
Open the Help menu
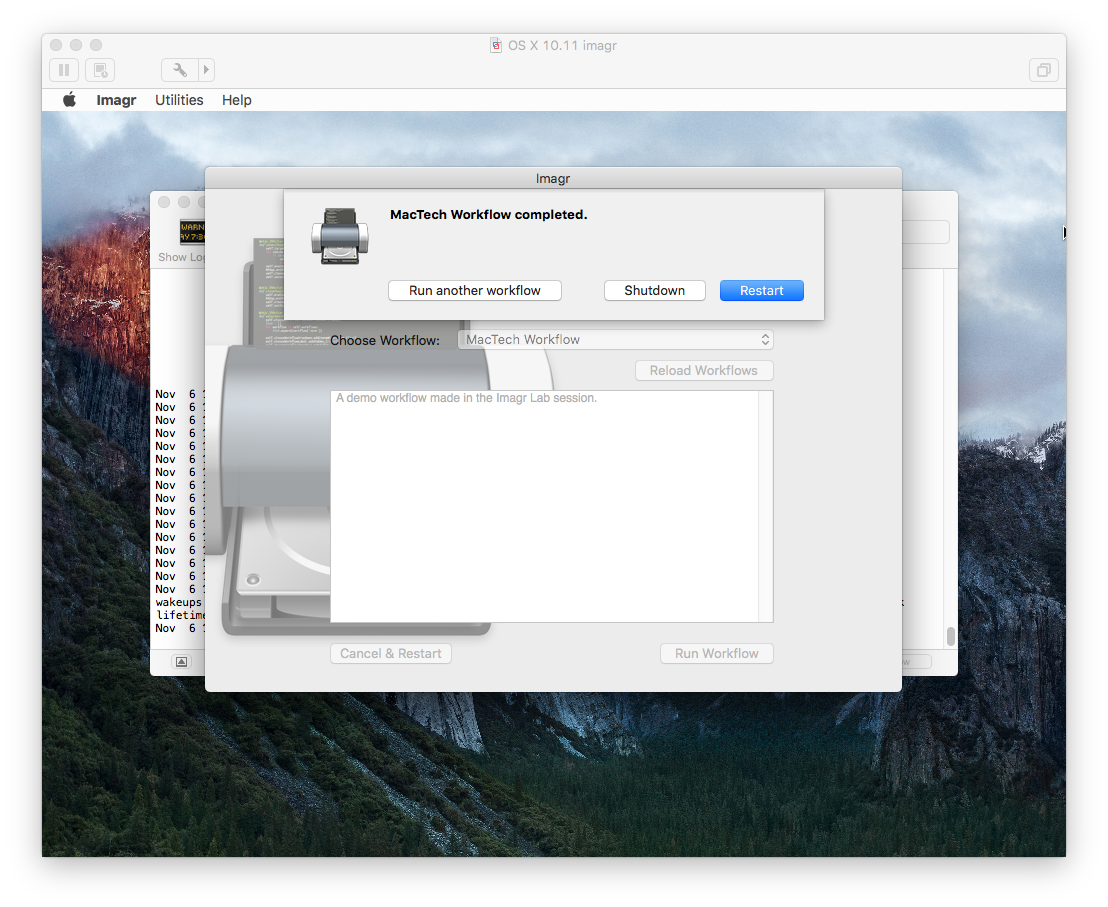tap(237, 100)
